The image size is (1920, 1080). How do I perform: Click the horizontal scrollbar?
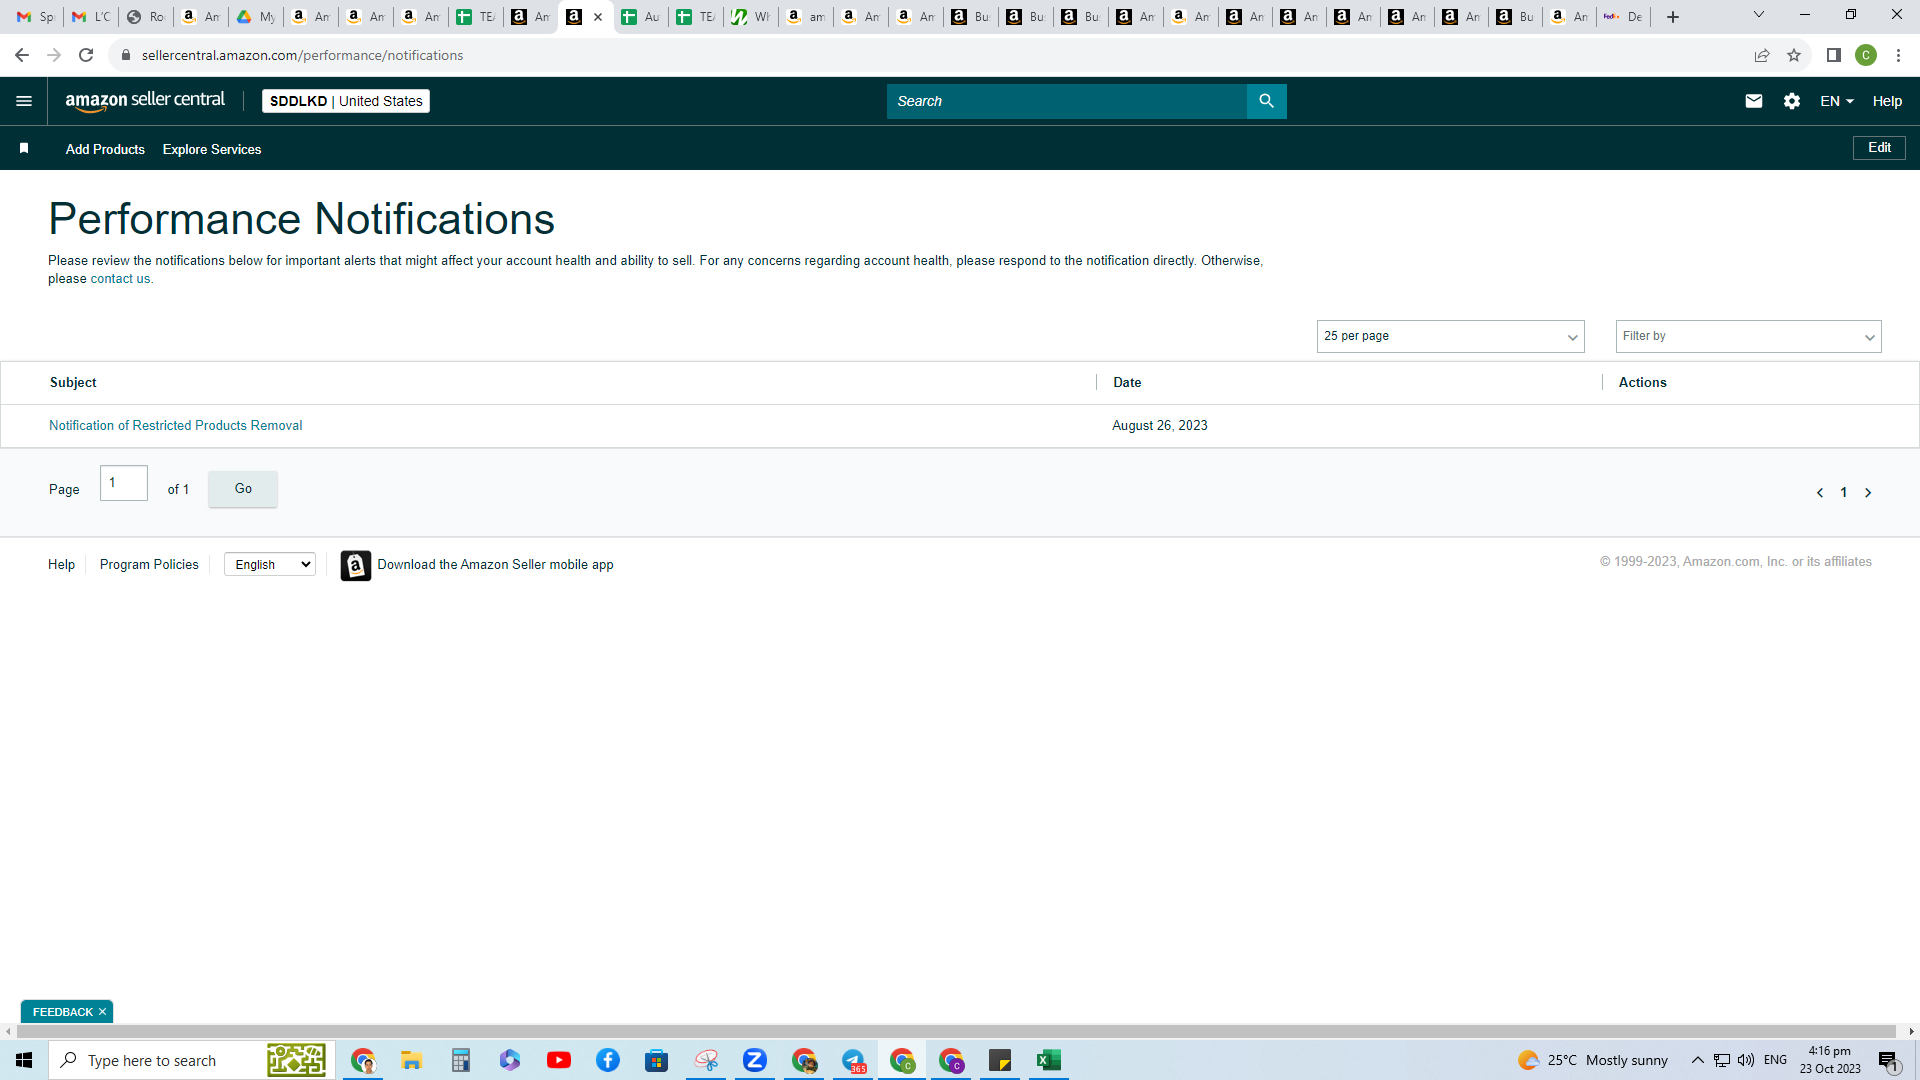[955, 1031]
